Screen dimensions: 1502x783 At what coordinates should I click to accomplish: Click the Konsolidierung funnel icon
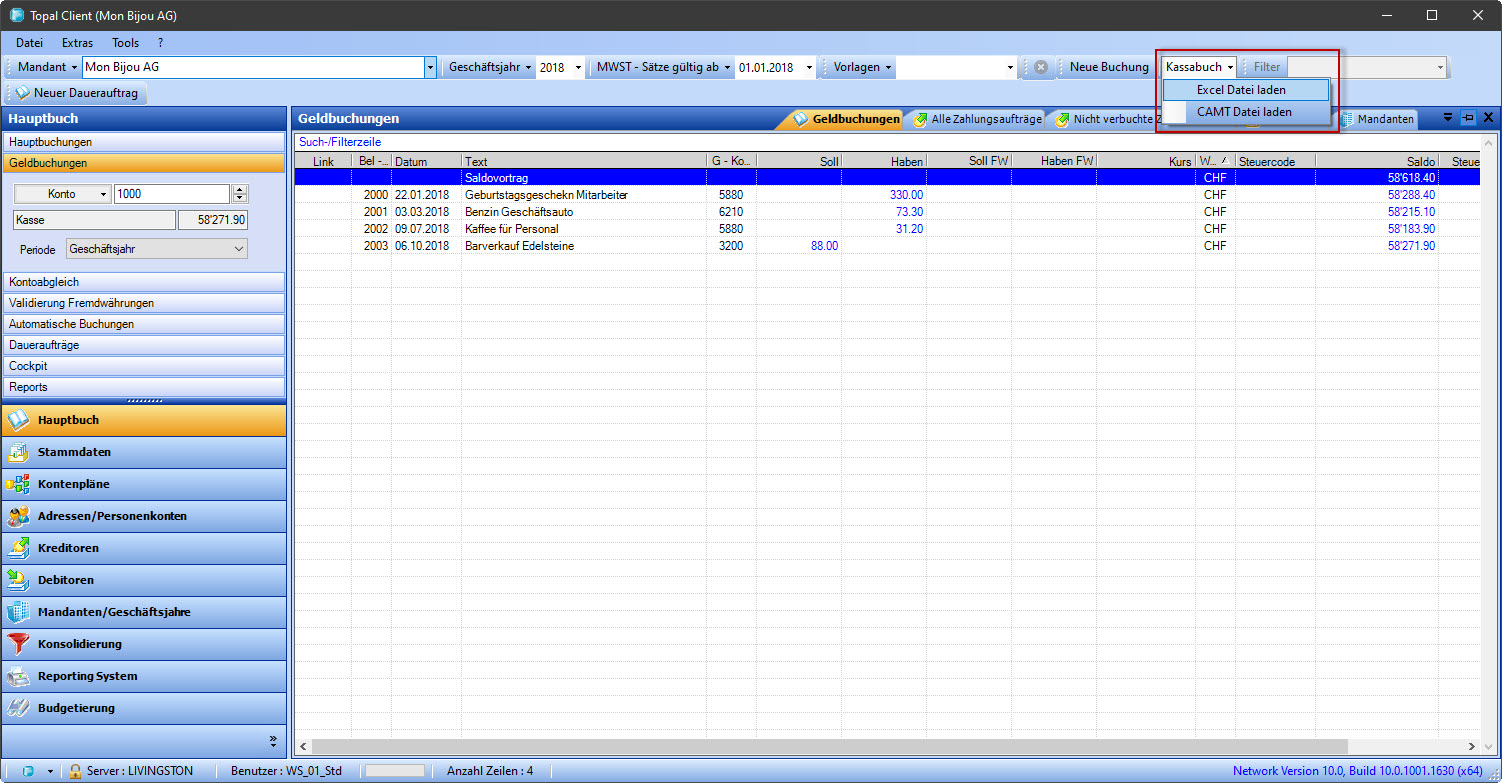click(x=18, y=644)
